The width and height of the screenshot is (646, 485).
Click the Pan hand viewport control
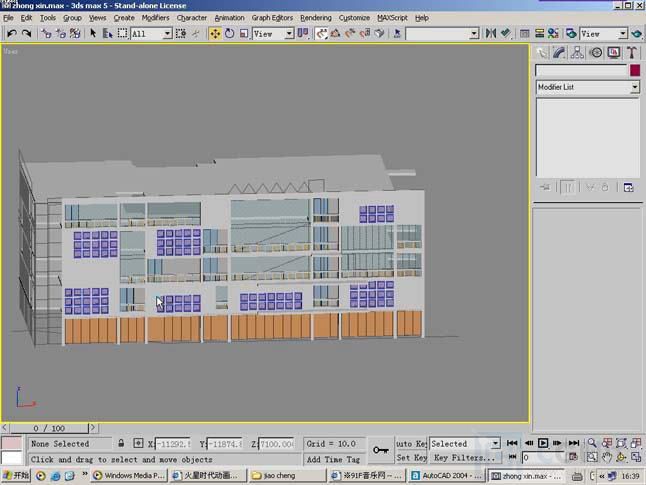click(607, 457)
